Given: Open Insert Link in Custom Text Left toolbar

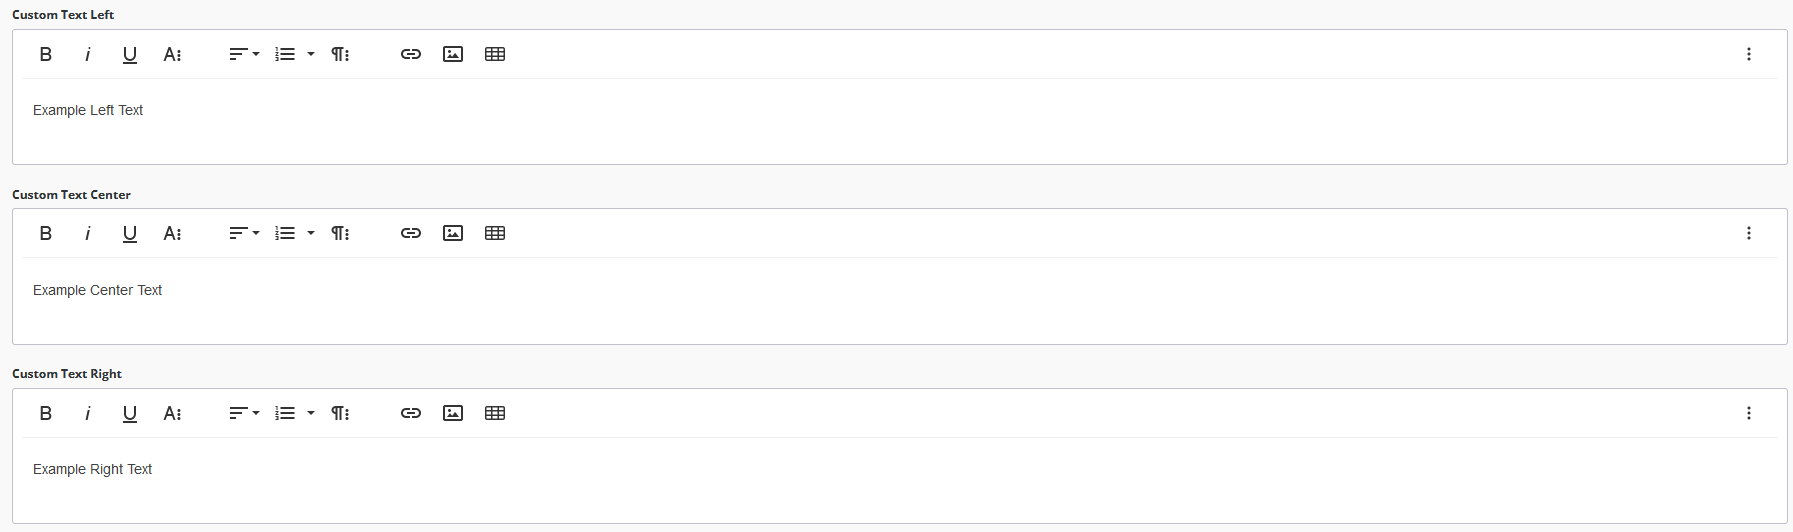Looking at the screenshot, I should [411, 54].
